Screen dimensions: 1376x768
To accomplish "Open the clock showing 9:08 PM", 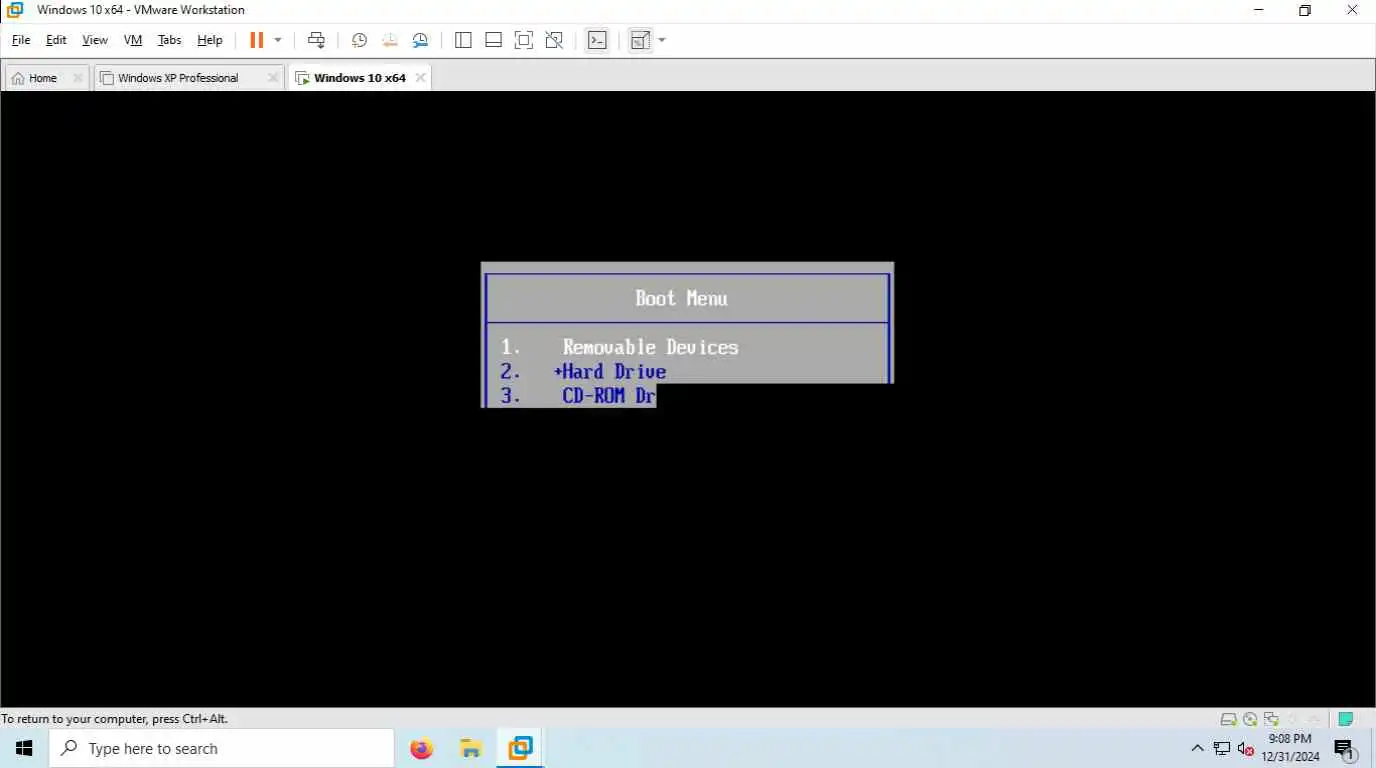I will [x=1290, y=748].
